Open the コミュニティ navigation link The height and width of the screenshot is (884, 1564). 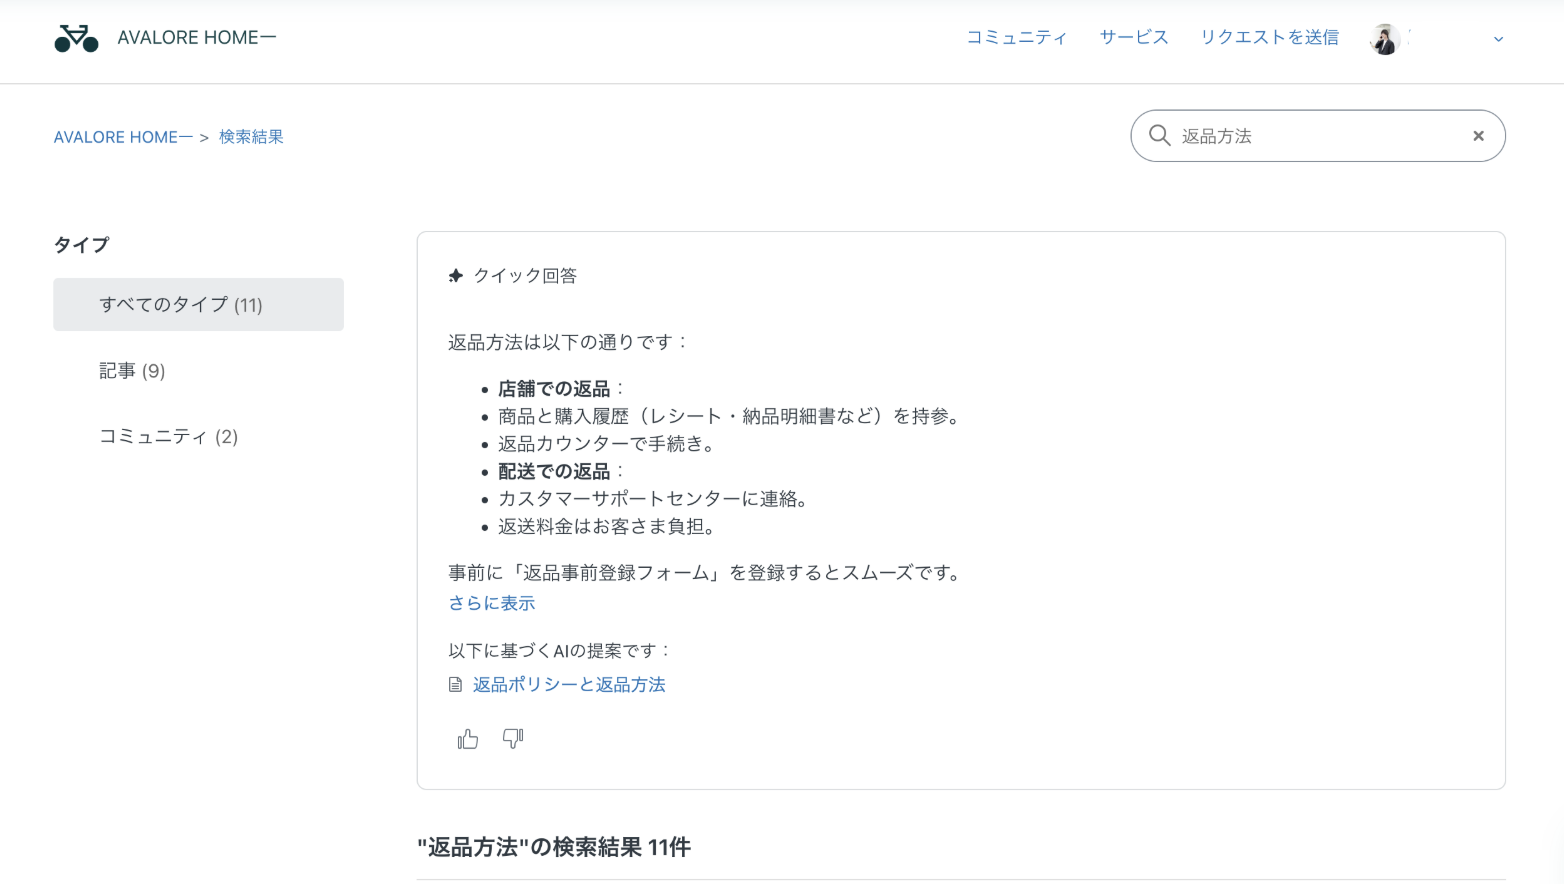point(1016,37)
